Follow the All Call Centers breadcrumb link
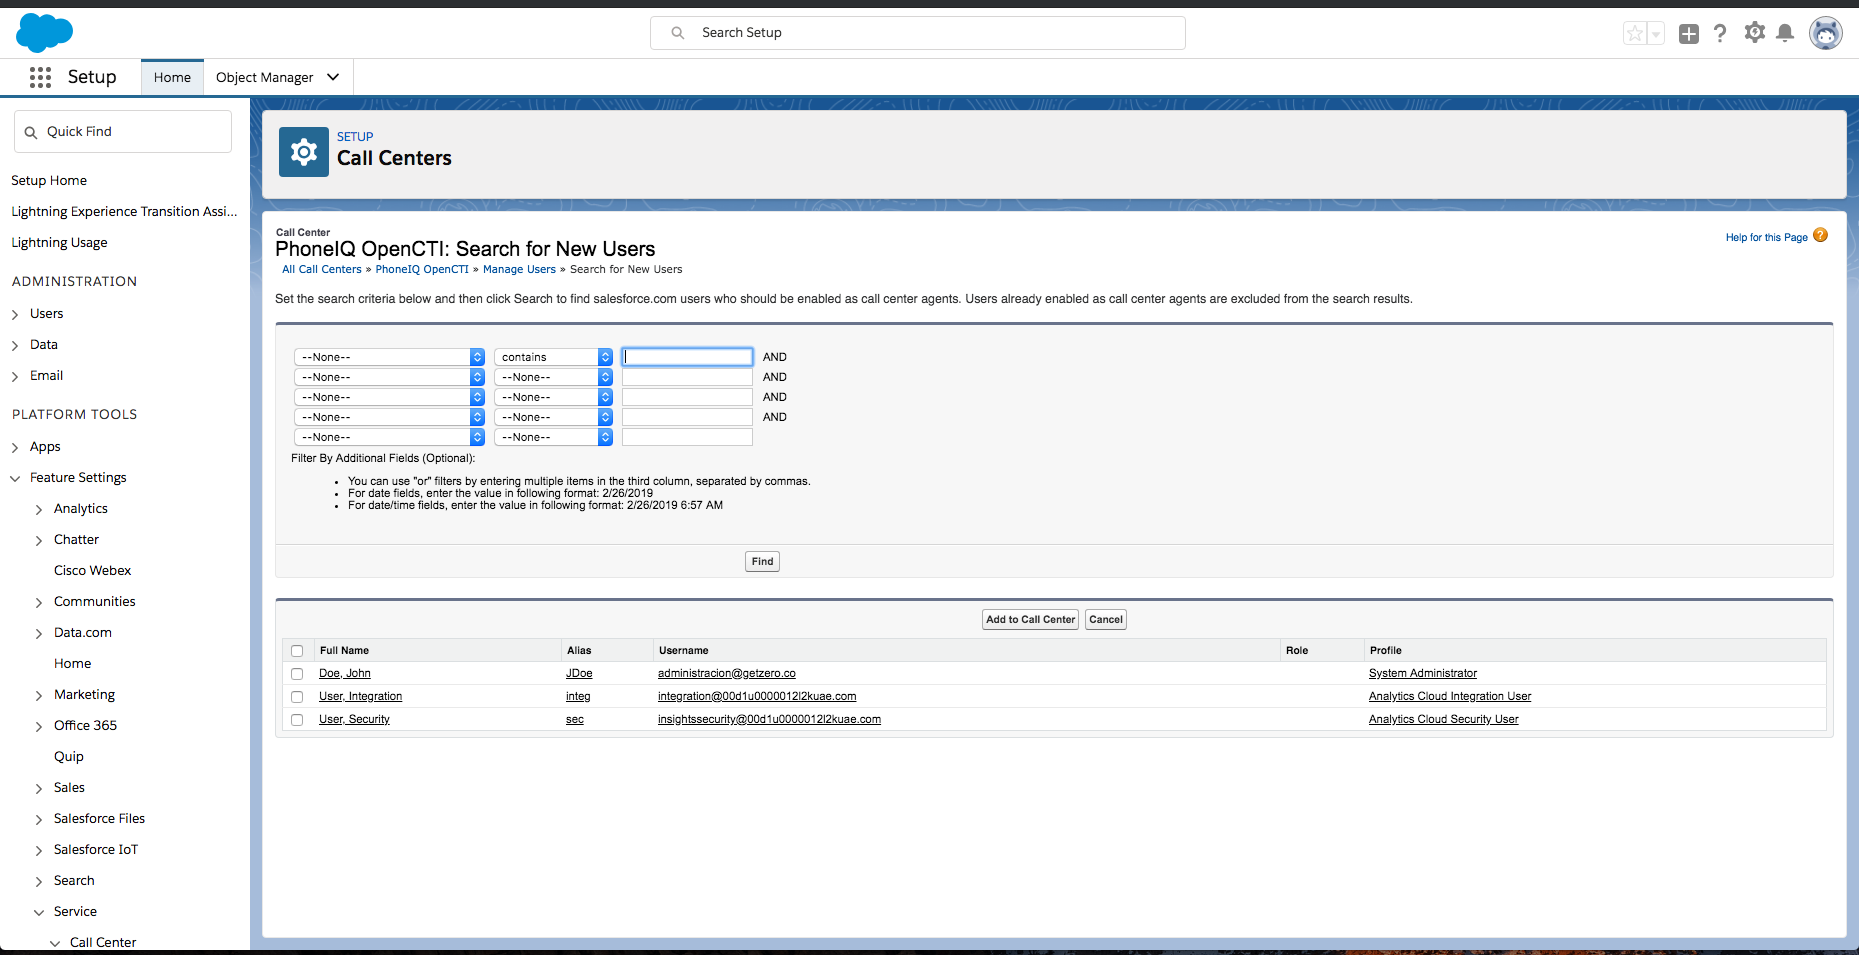Viewport: 1859px width, 955px height. 322,270
